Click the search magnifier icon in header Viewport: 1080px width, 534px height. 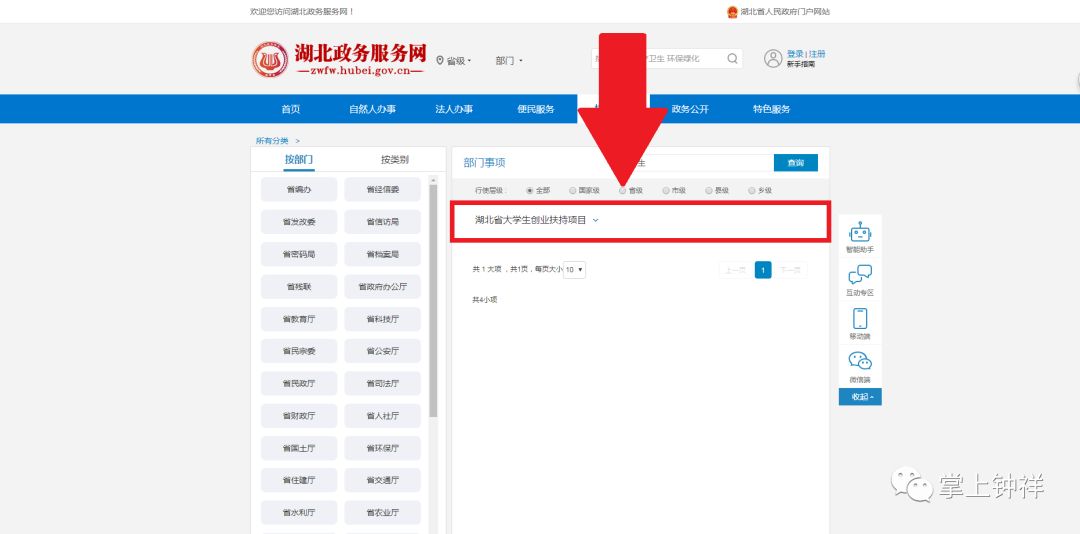point(732,59)
